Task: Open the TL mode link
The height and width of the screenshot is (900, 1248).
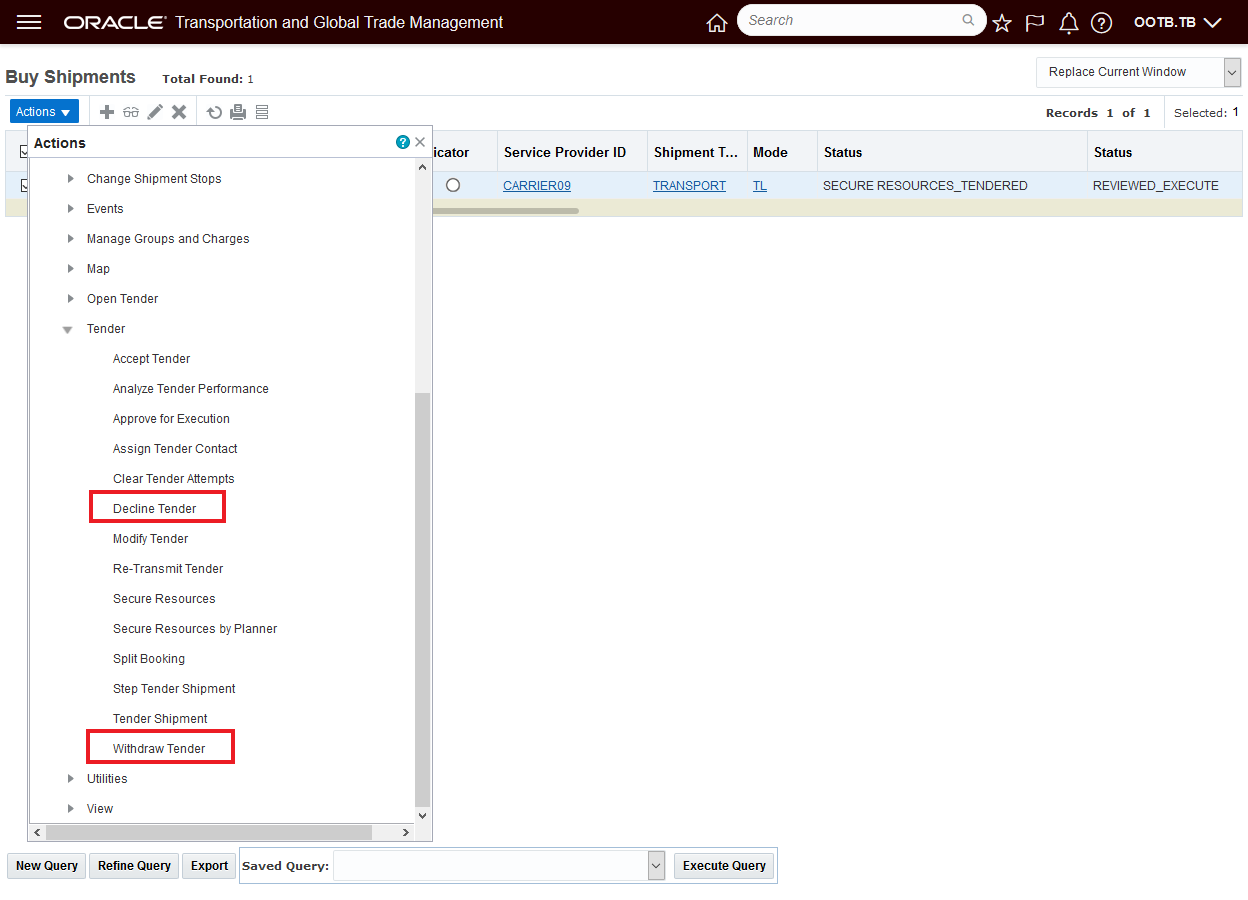Action: pos(760,186)
